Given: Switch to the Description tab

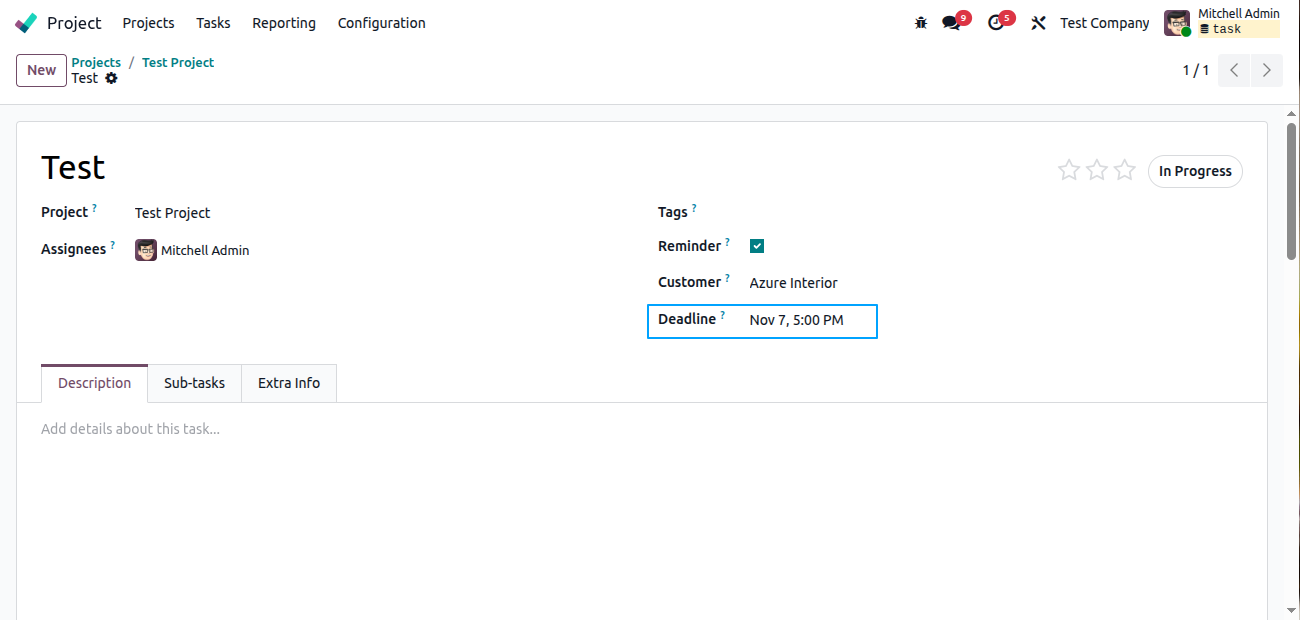Looking at the screenshot, I should point(94,383).
